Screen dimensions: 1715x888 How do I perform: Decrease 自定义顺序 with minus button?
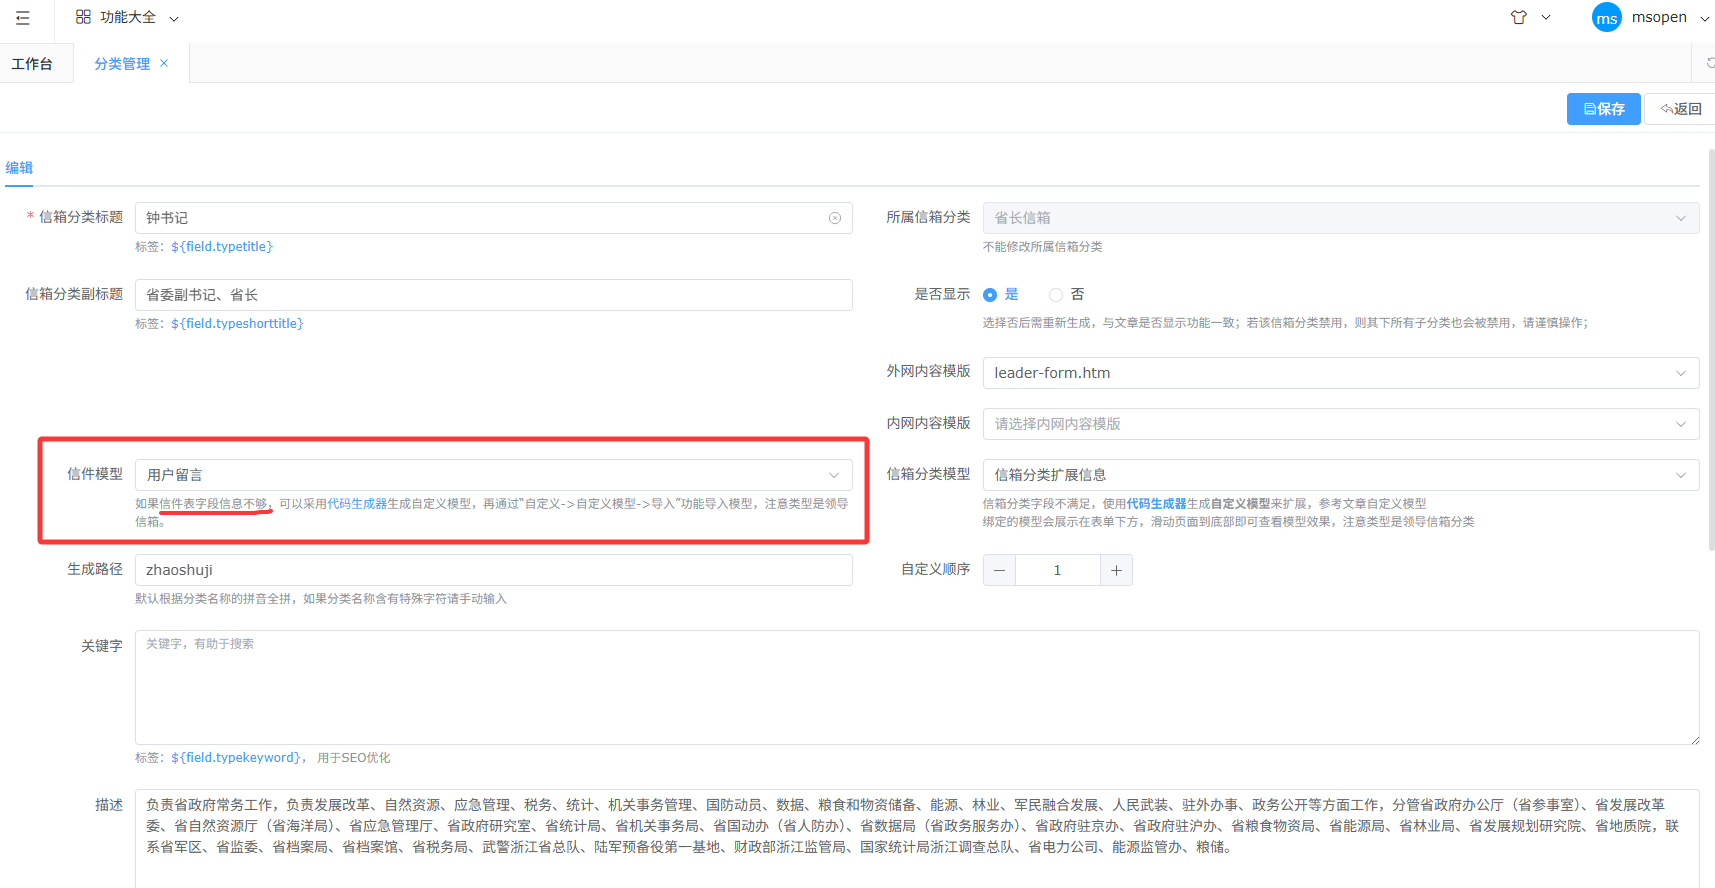[999, 570]
